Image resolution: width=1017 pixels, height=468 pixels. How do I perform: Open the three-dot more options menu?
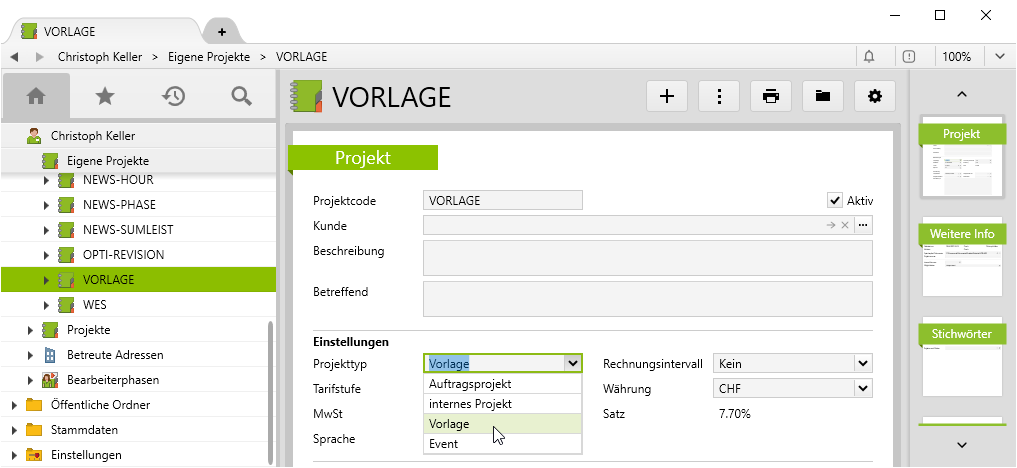719,96
